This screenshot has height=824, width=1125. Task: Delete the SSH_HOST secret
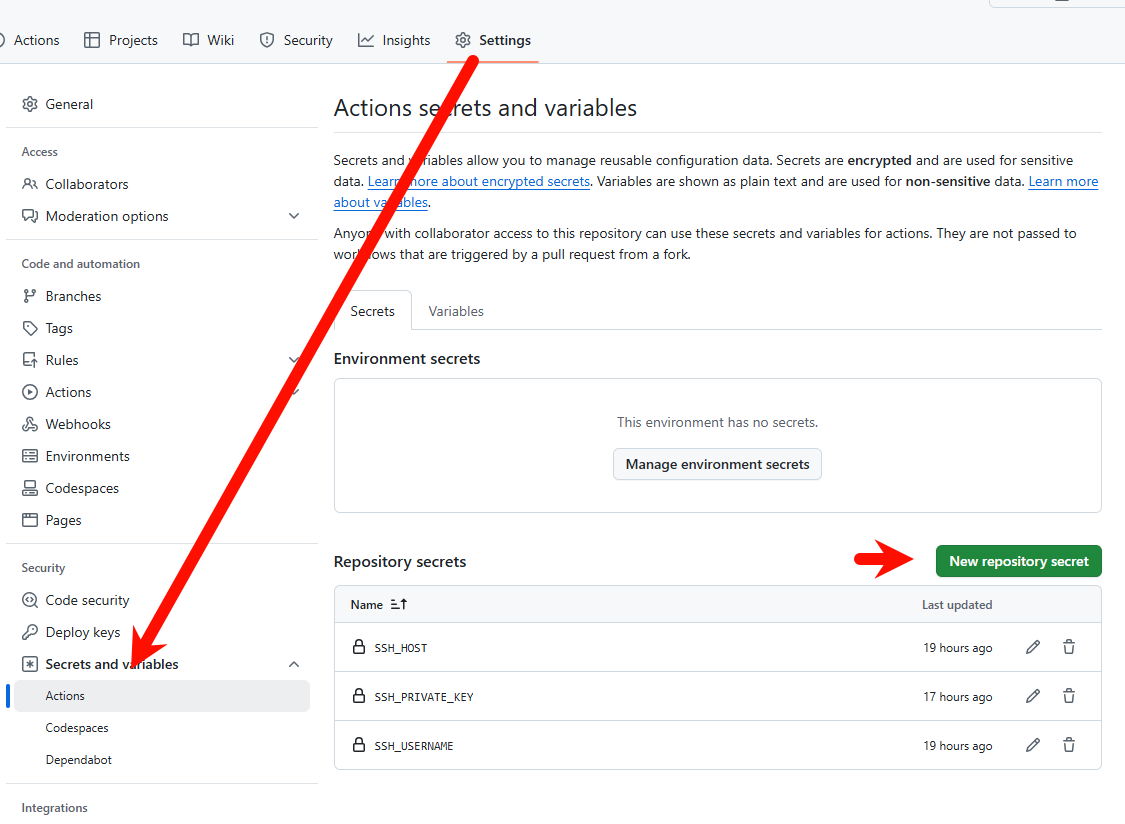point(1068,647)
